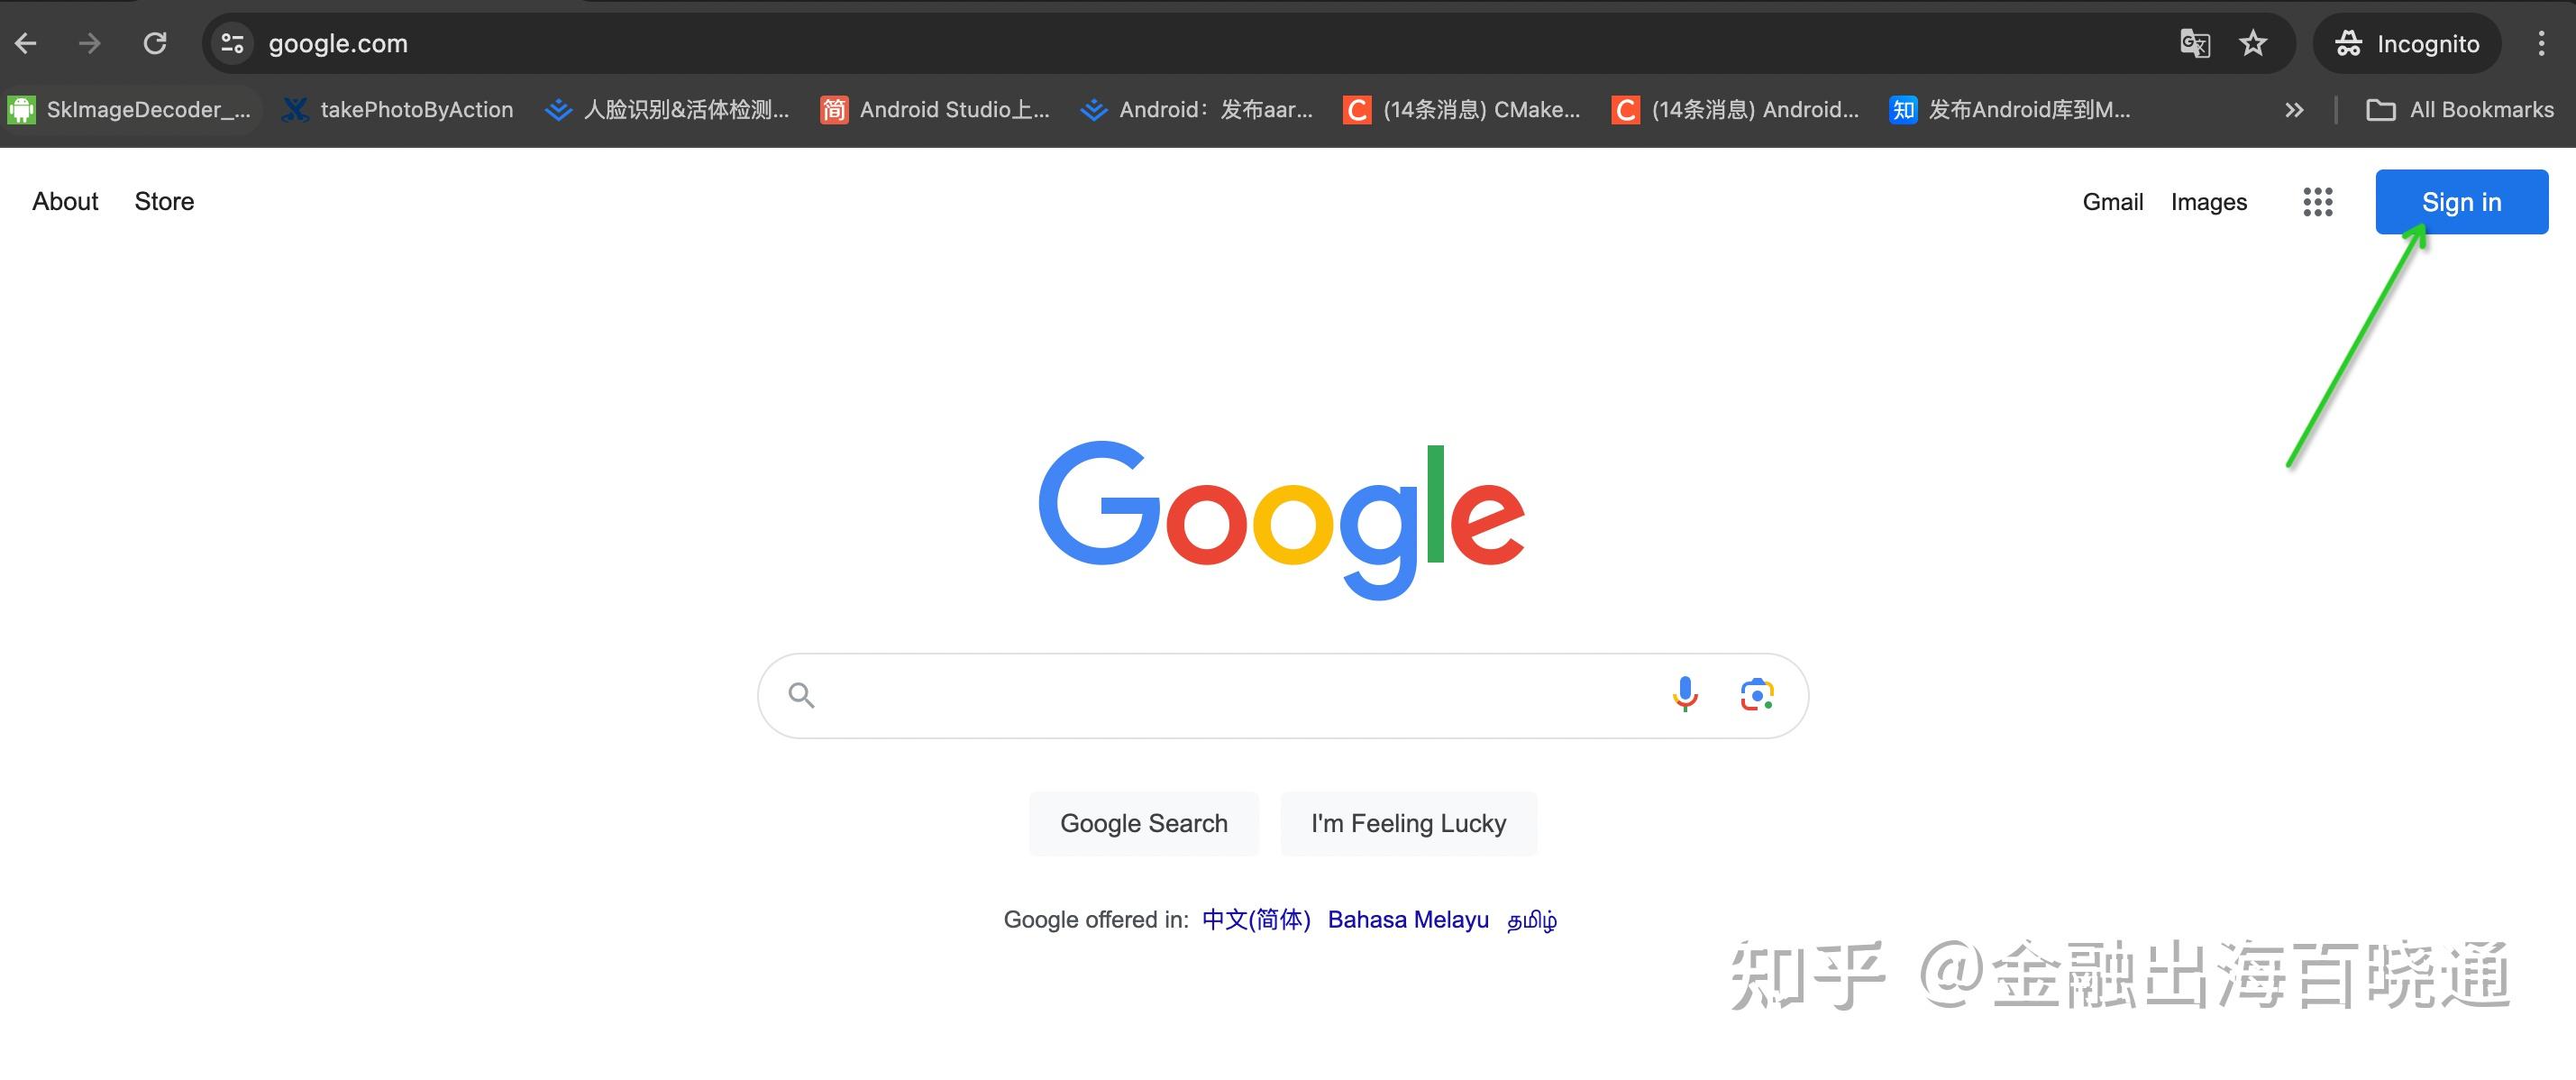
Task: Click the About link in top navigation
Action: click(64, 200)
